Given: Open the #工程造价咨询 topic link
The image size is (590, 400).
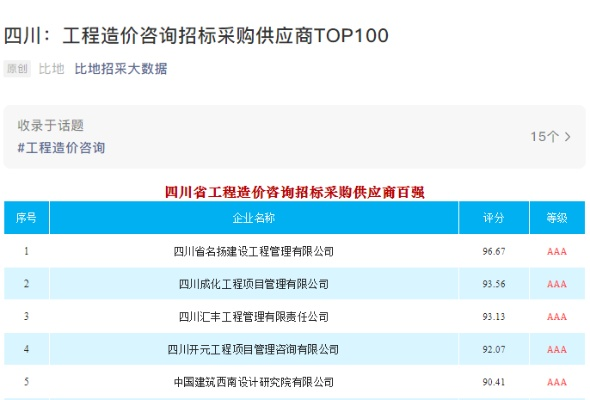Looking at the screenshot, I should coord(61,148).
